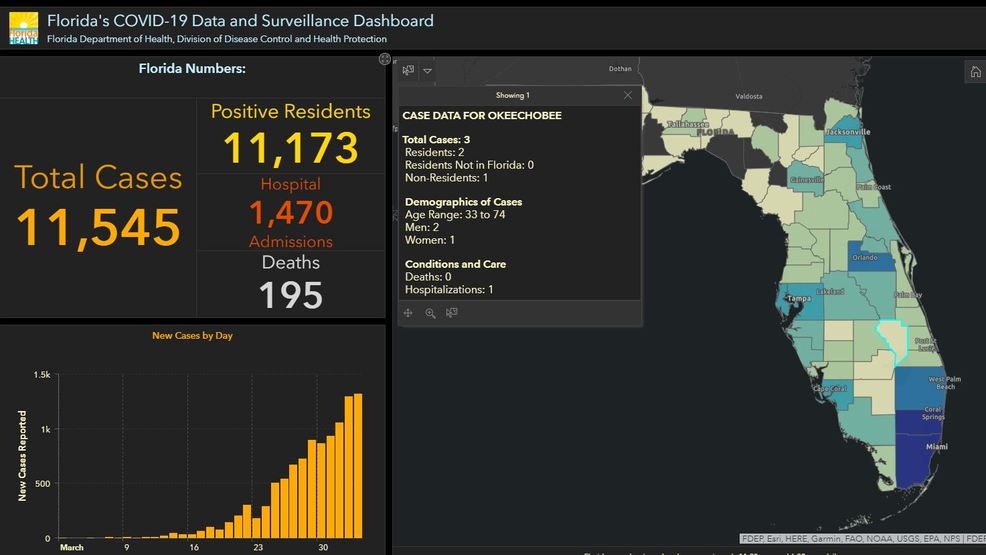Viewport: 986px width, 555px height.
Task: Click the tallest bar in New Cases chart
Action: 357,465
